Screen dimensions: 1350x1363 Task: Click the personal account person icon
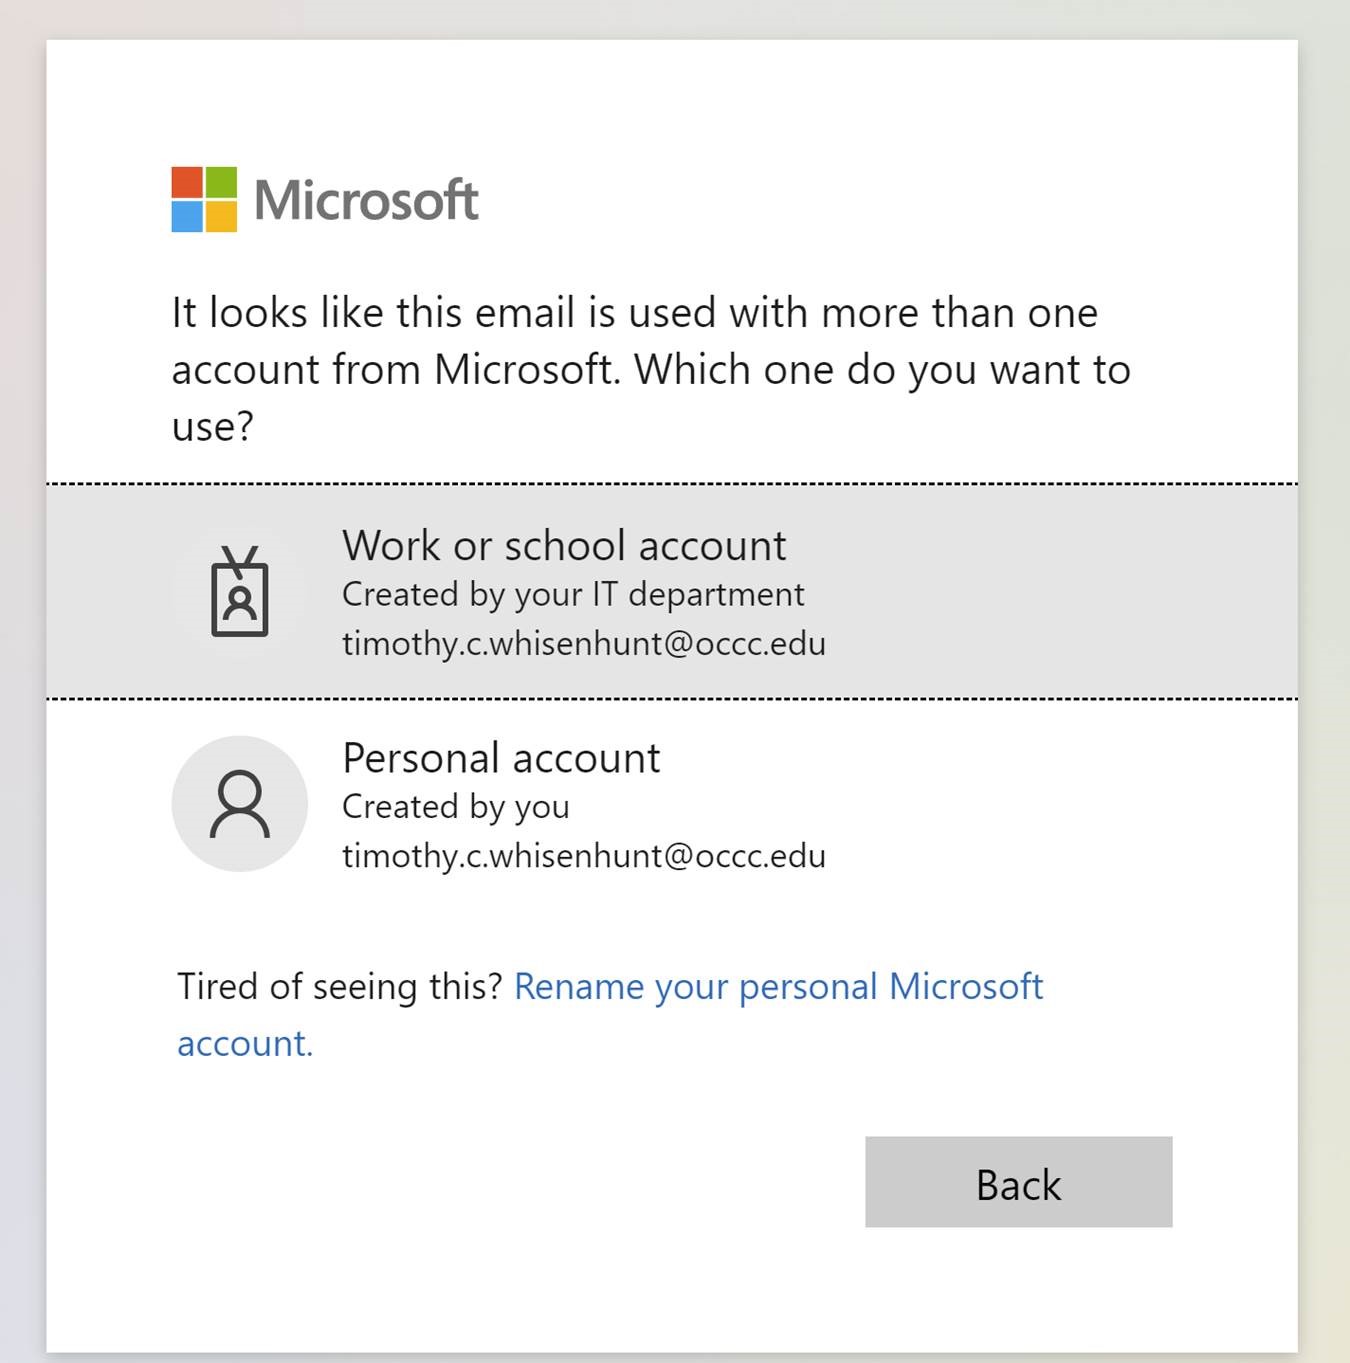click(240, 804)
